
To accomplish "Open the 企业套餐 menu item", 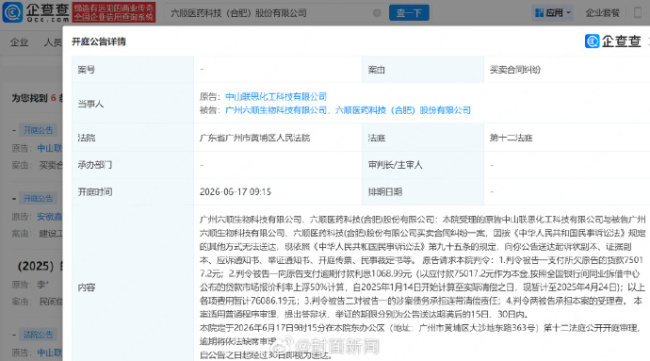I will coord(602,13).
